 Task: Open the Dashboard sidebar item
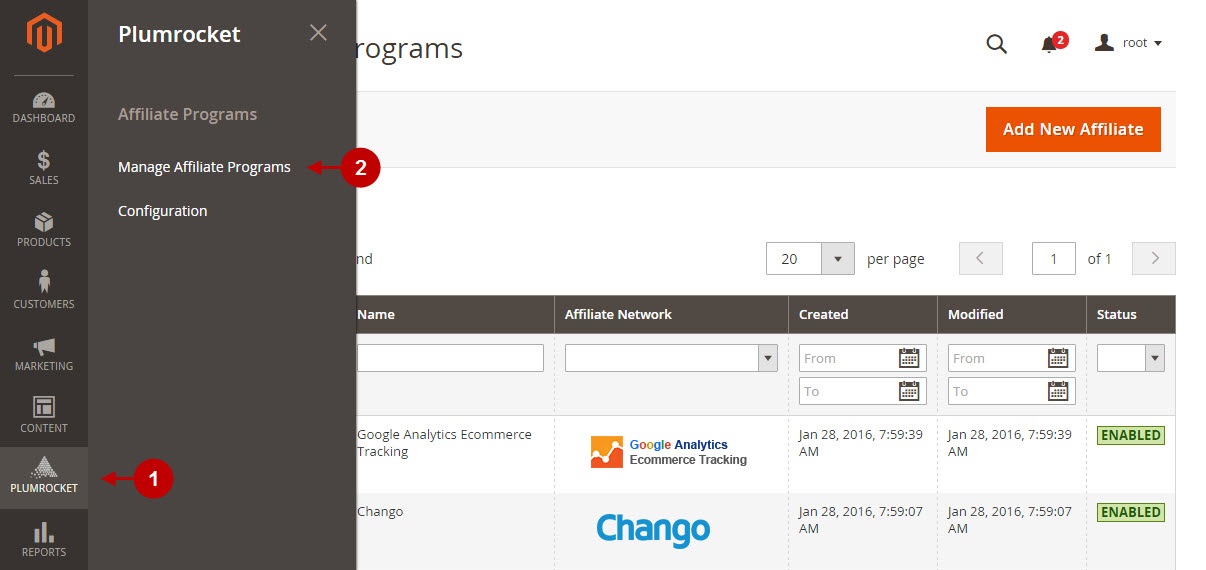click(44, 107)
